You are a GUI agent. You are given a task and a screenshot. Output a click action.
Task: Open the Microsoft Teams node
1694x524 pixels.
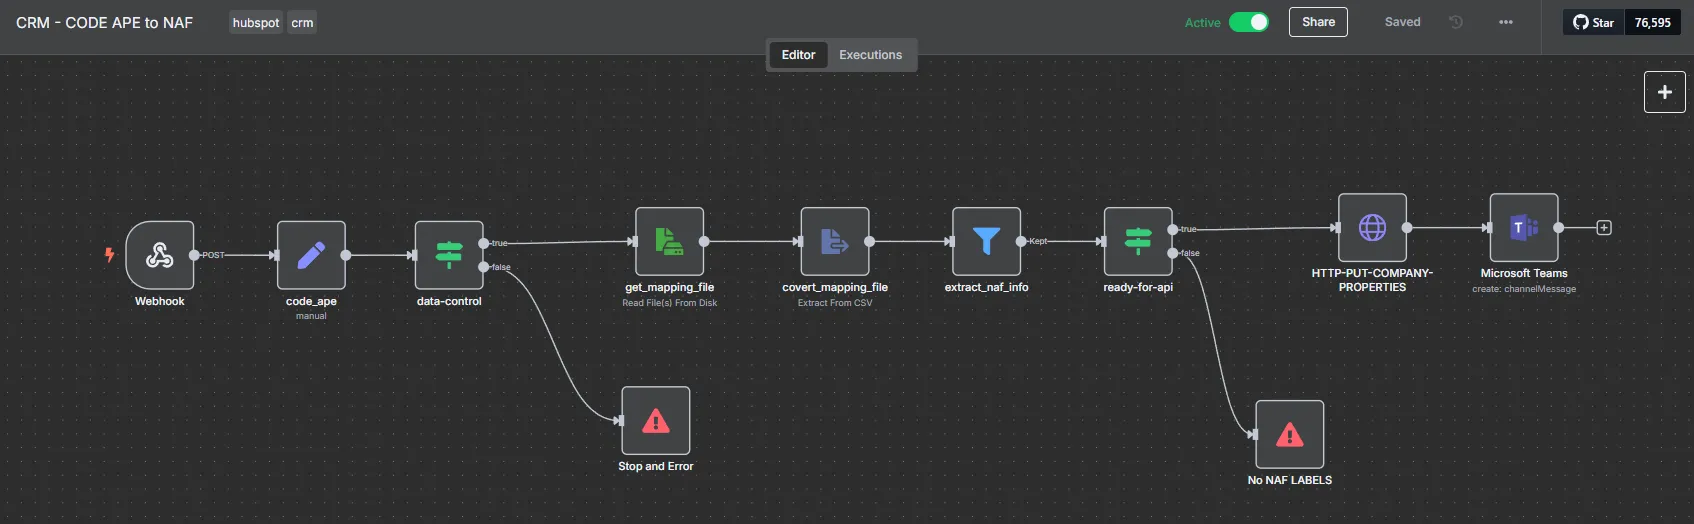(1524, 227)
